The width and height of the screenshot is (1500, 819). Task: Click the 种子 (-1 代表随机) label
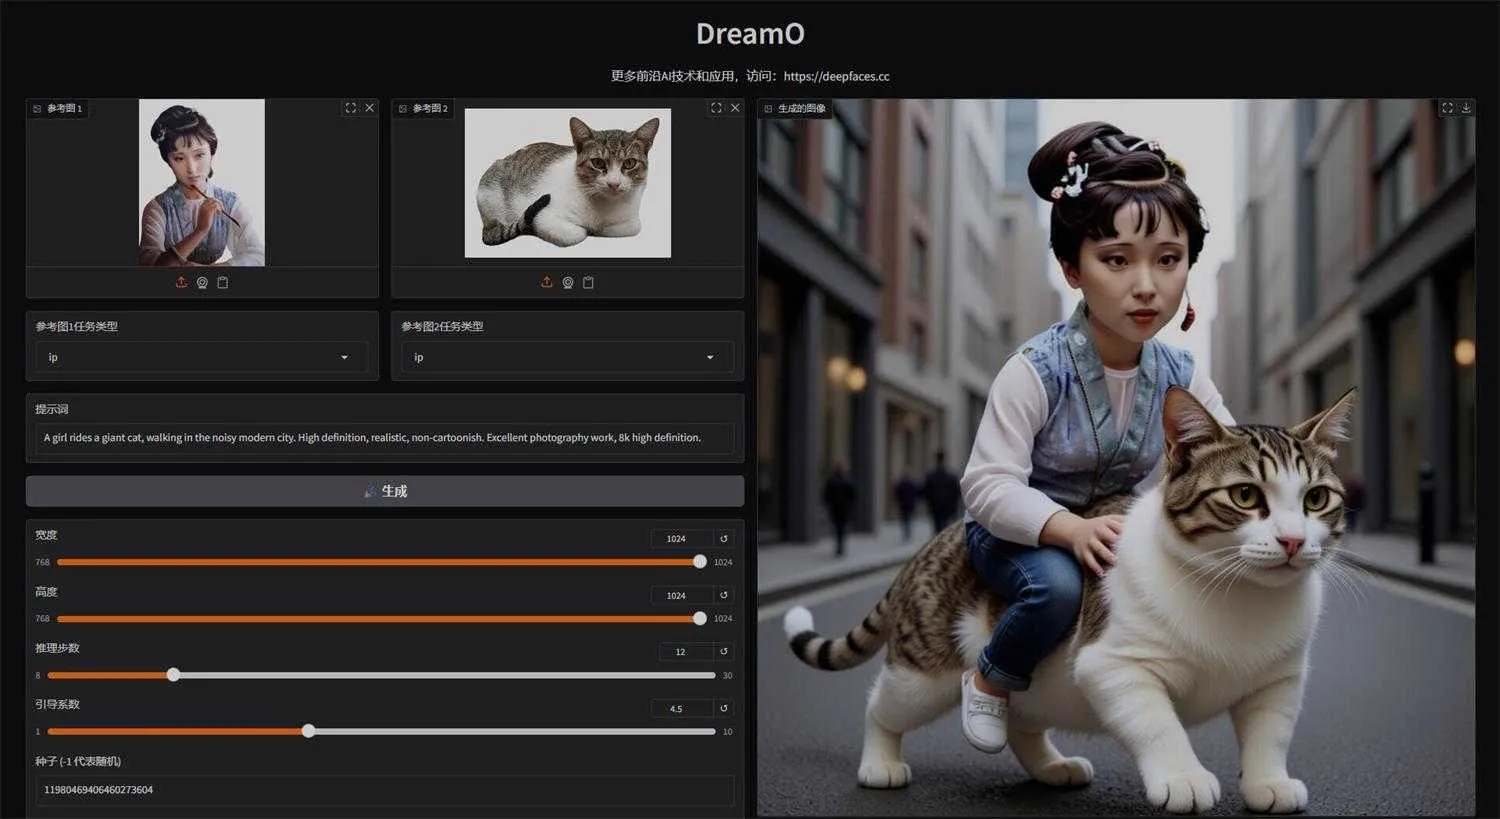pyautogui.click(x=78, y=761)
